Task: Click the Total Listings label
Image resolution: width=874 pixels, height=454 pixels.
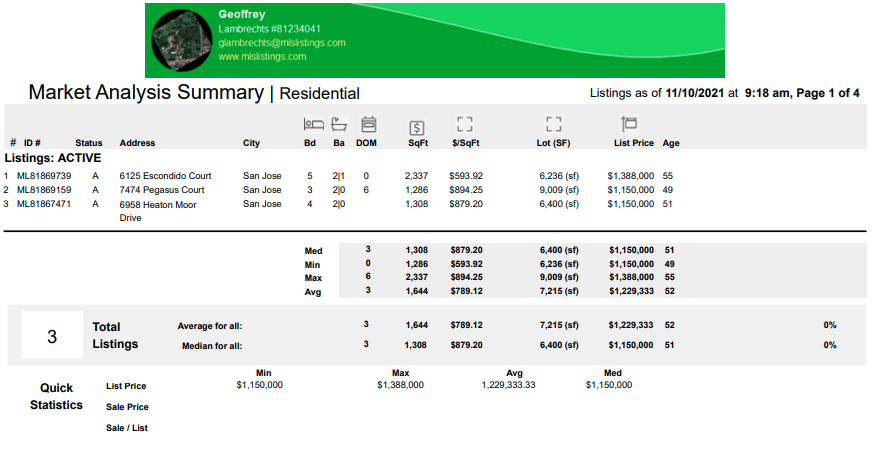Action: (x=115, y=335)
